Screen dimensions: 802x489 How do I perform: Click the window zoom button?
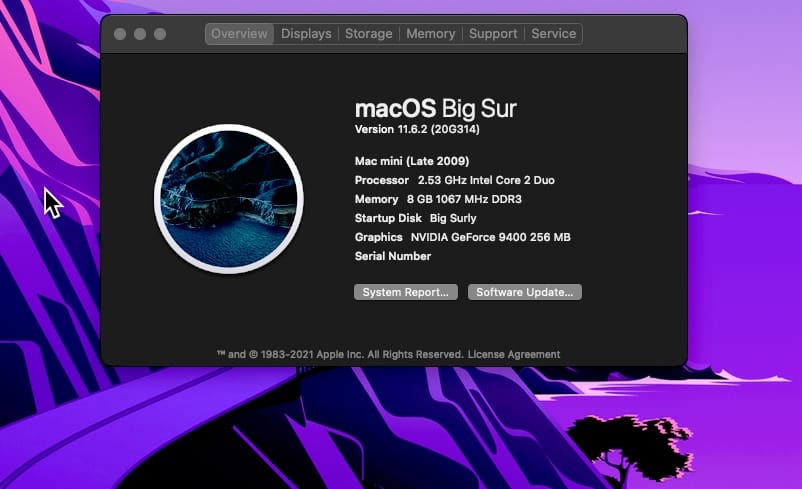pos(160,34)
